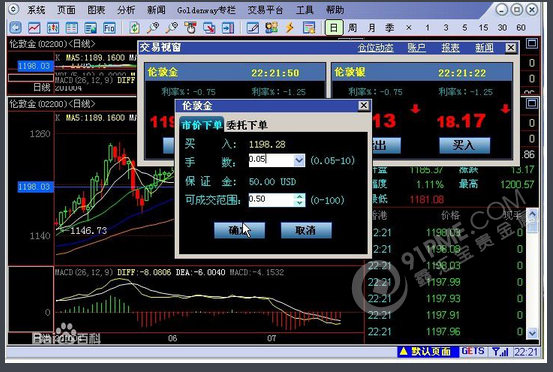Switch to the 委托下单 tab
Screen dimensions: 553x372
pos(247,125)
